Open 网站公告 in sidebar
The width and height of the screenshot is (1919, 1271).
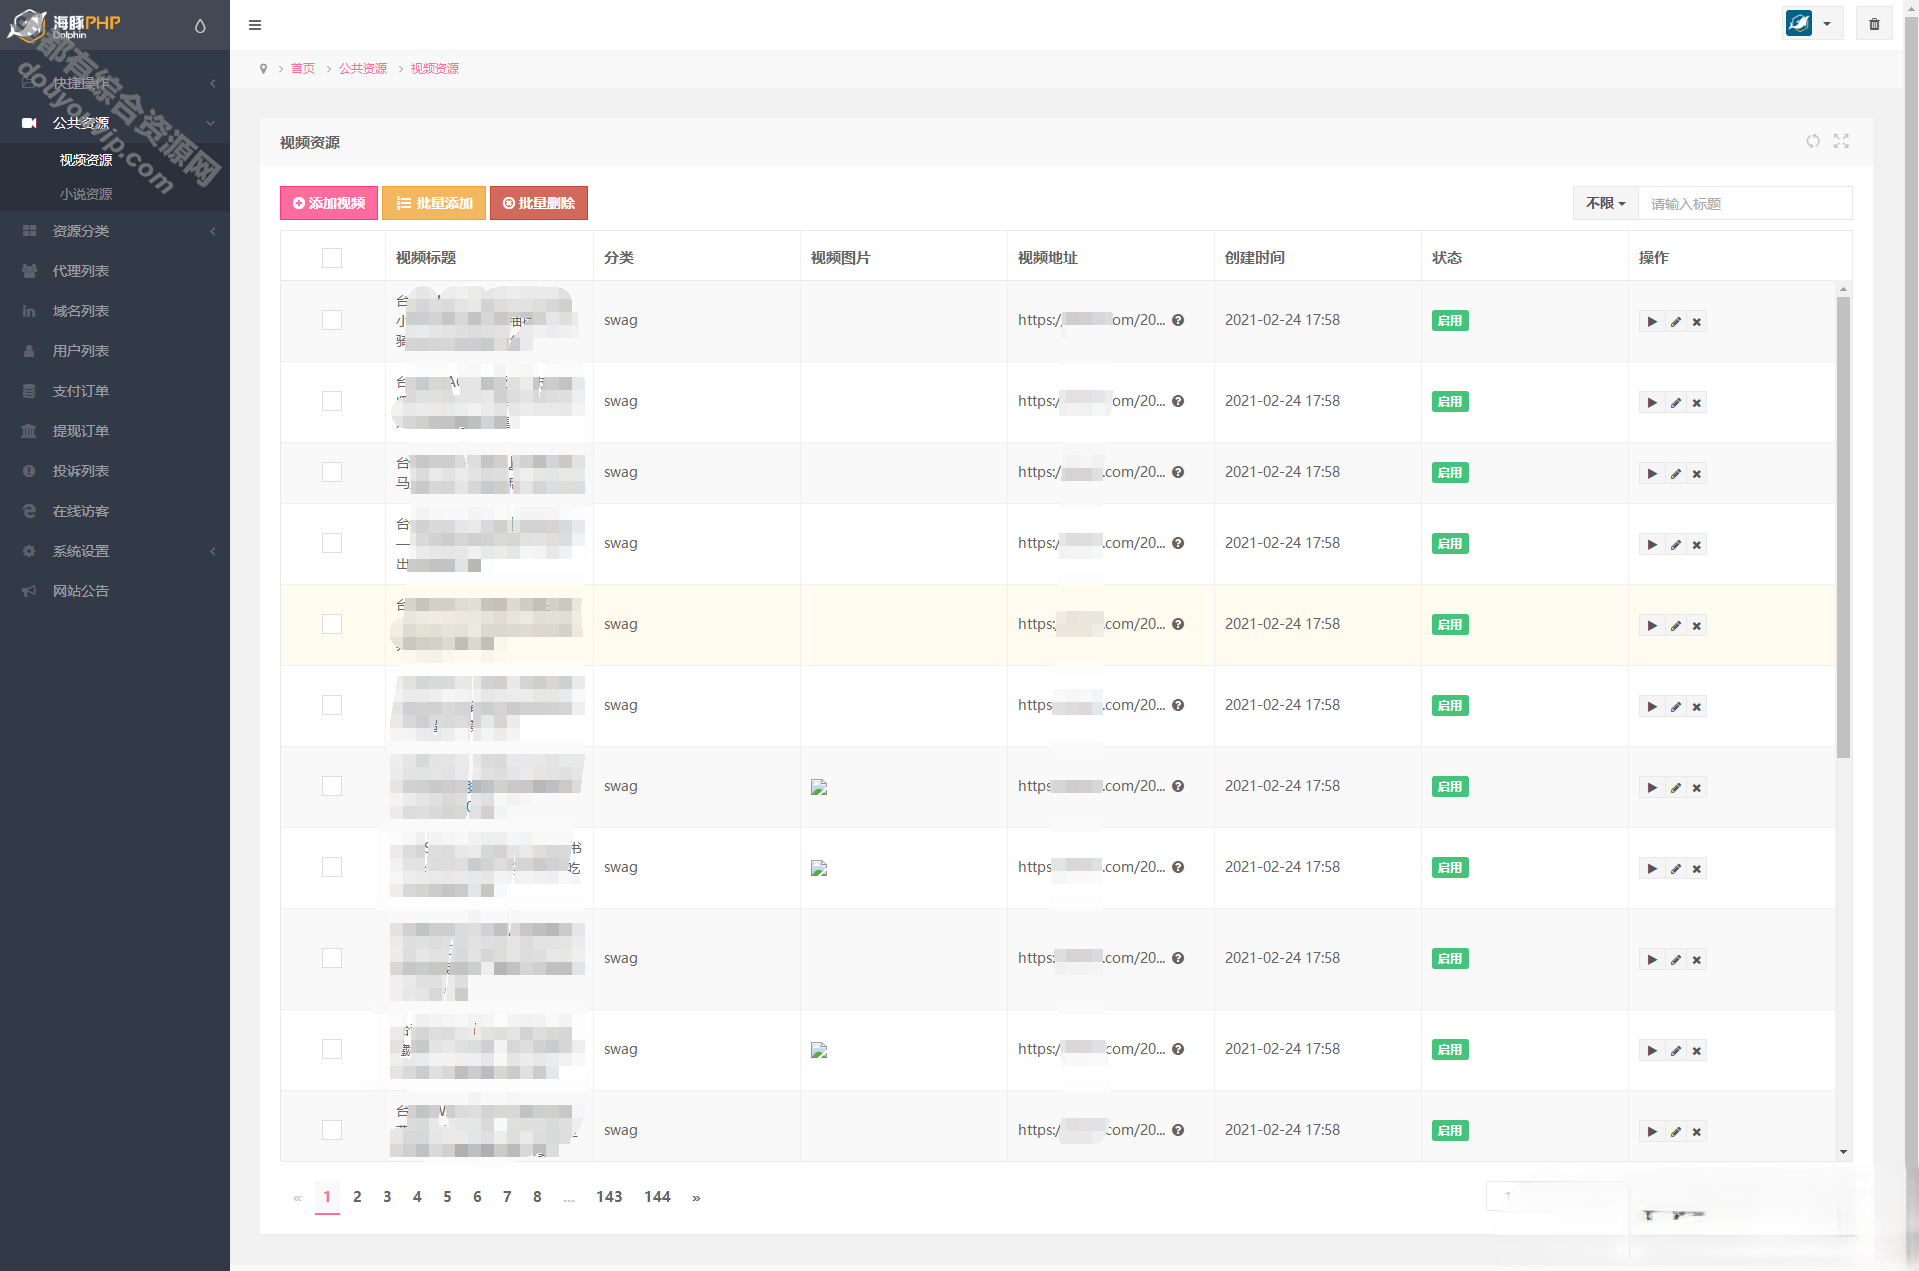[x=115, y=591]
